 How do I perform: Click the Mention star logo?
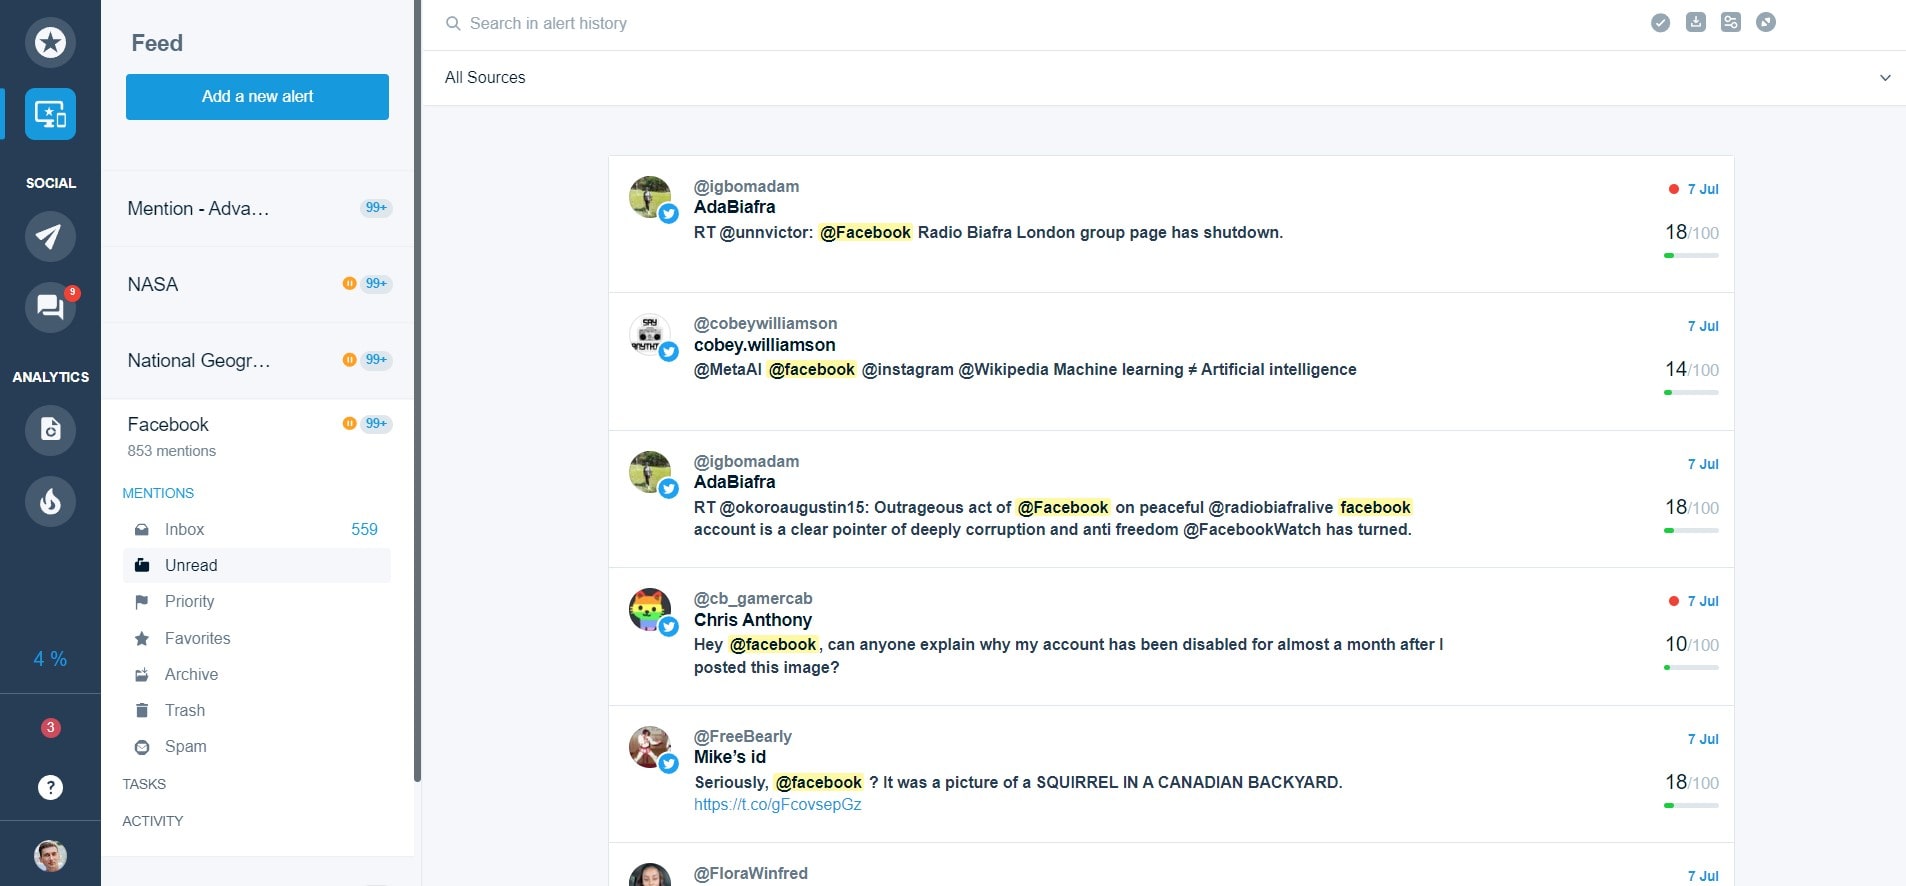pos(50,42)
